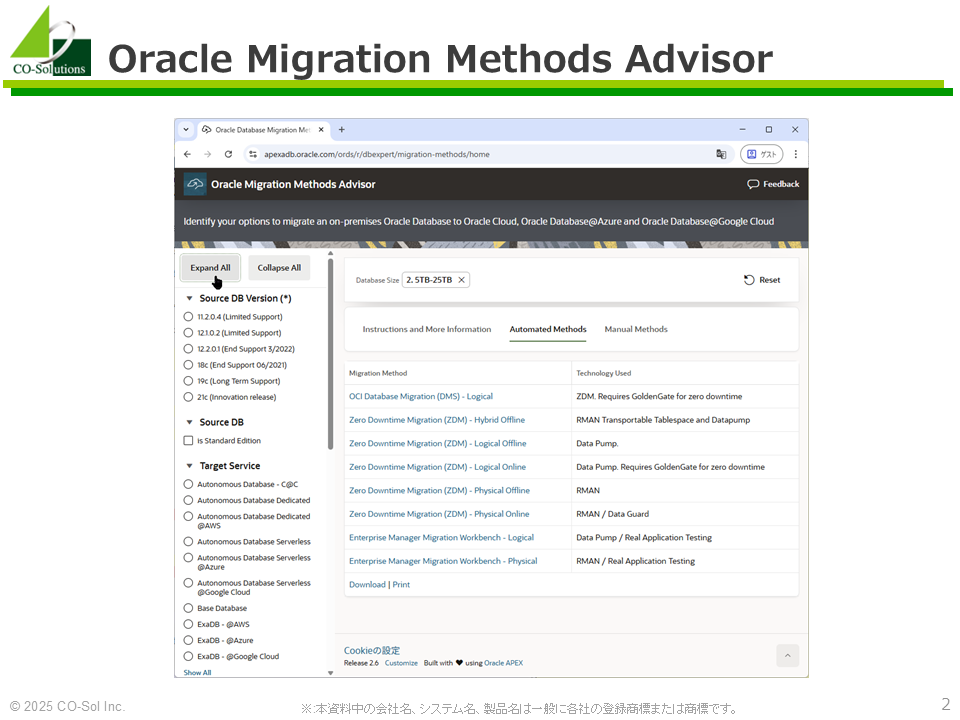Viewport: 960px width, 720px height.
Task: Reload the page with the refresh icon
Action: click(228, 154)
